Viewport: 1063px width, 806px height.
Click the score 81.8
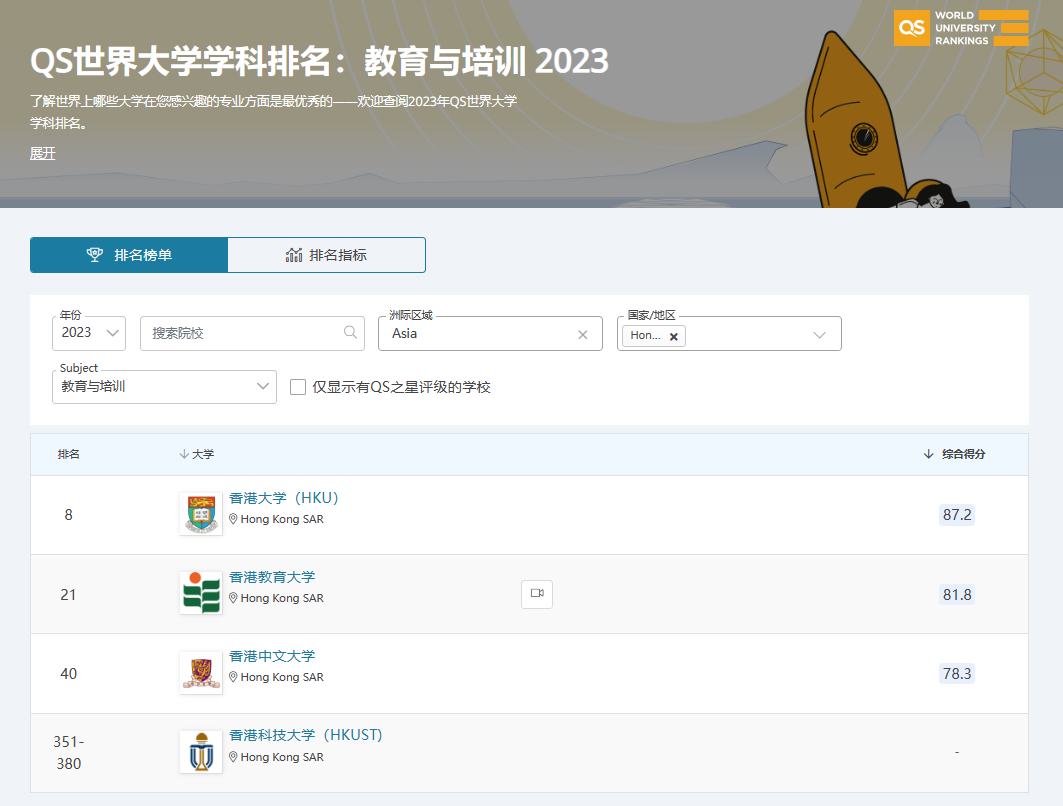957,595
